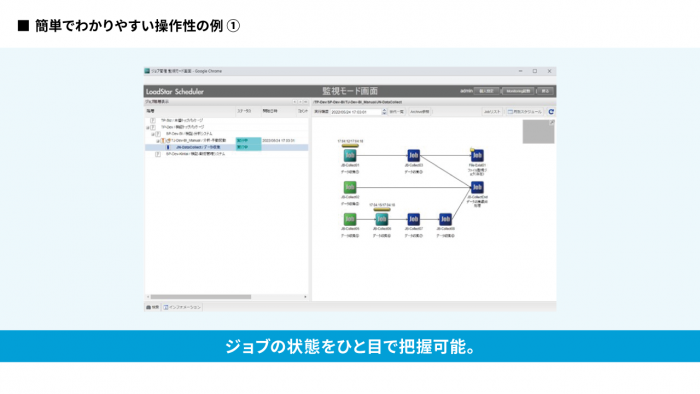Click the unit icon of SP-Dev-Kintai row
The image size is (700, 394).
(x=158, y=154)
